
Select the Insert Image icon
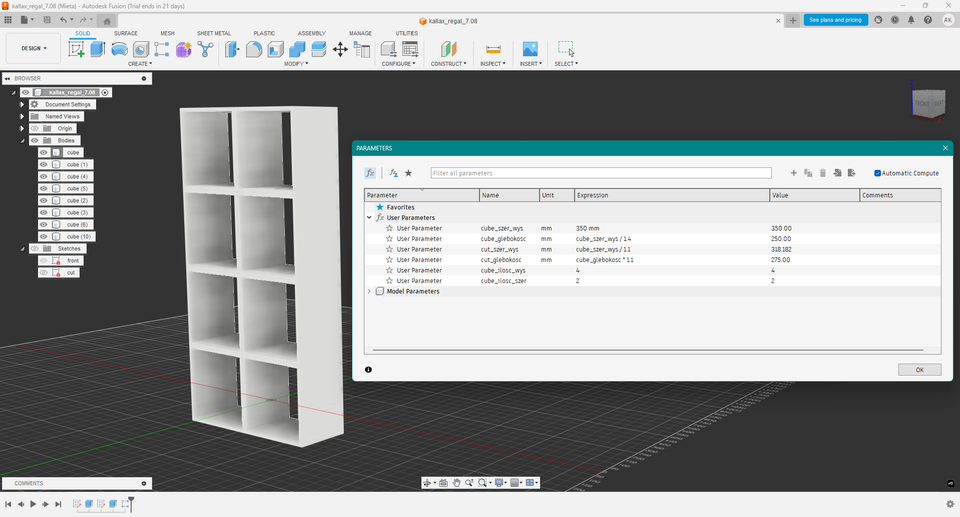point(530,50)
